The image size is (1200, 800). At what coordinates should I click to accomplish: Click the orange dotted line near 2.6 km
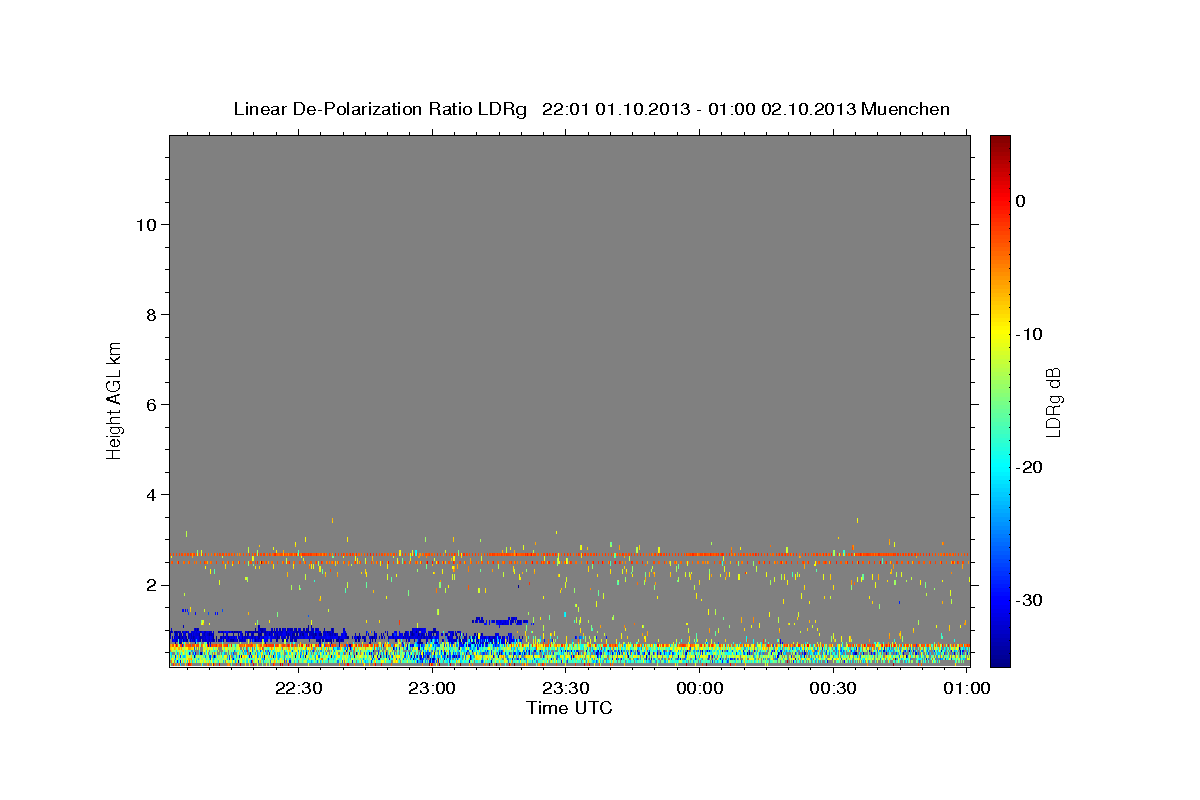pyautogui.click(x=569, y=554)
